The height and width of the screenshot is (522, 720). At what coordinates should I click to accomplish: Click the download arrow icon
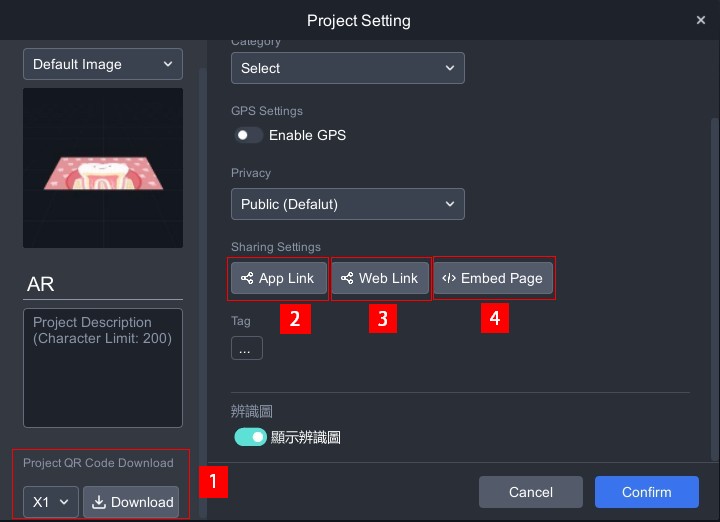[99, 502]
